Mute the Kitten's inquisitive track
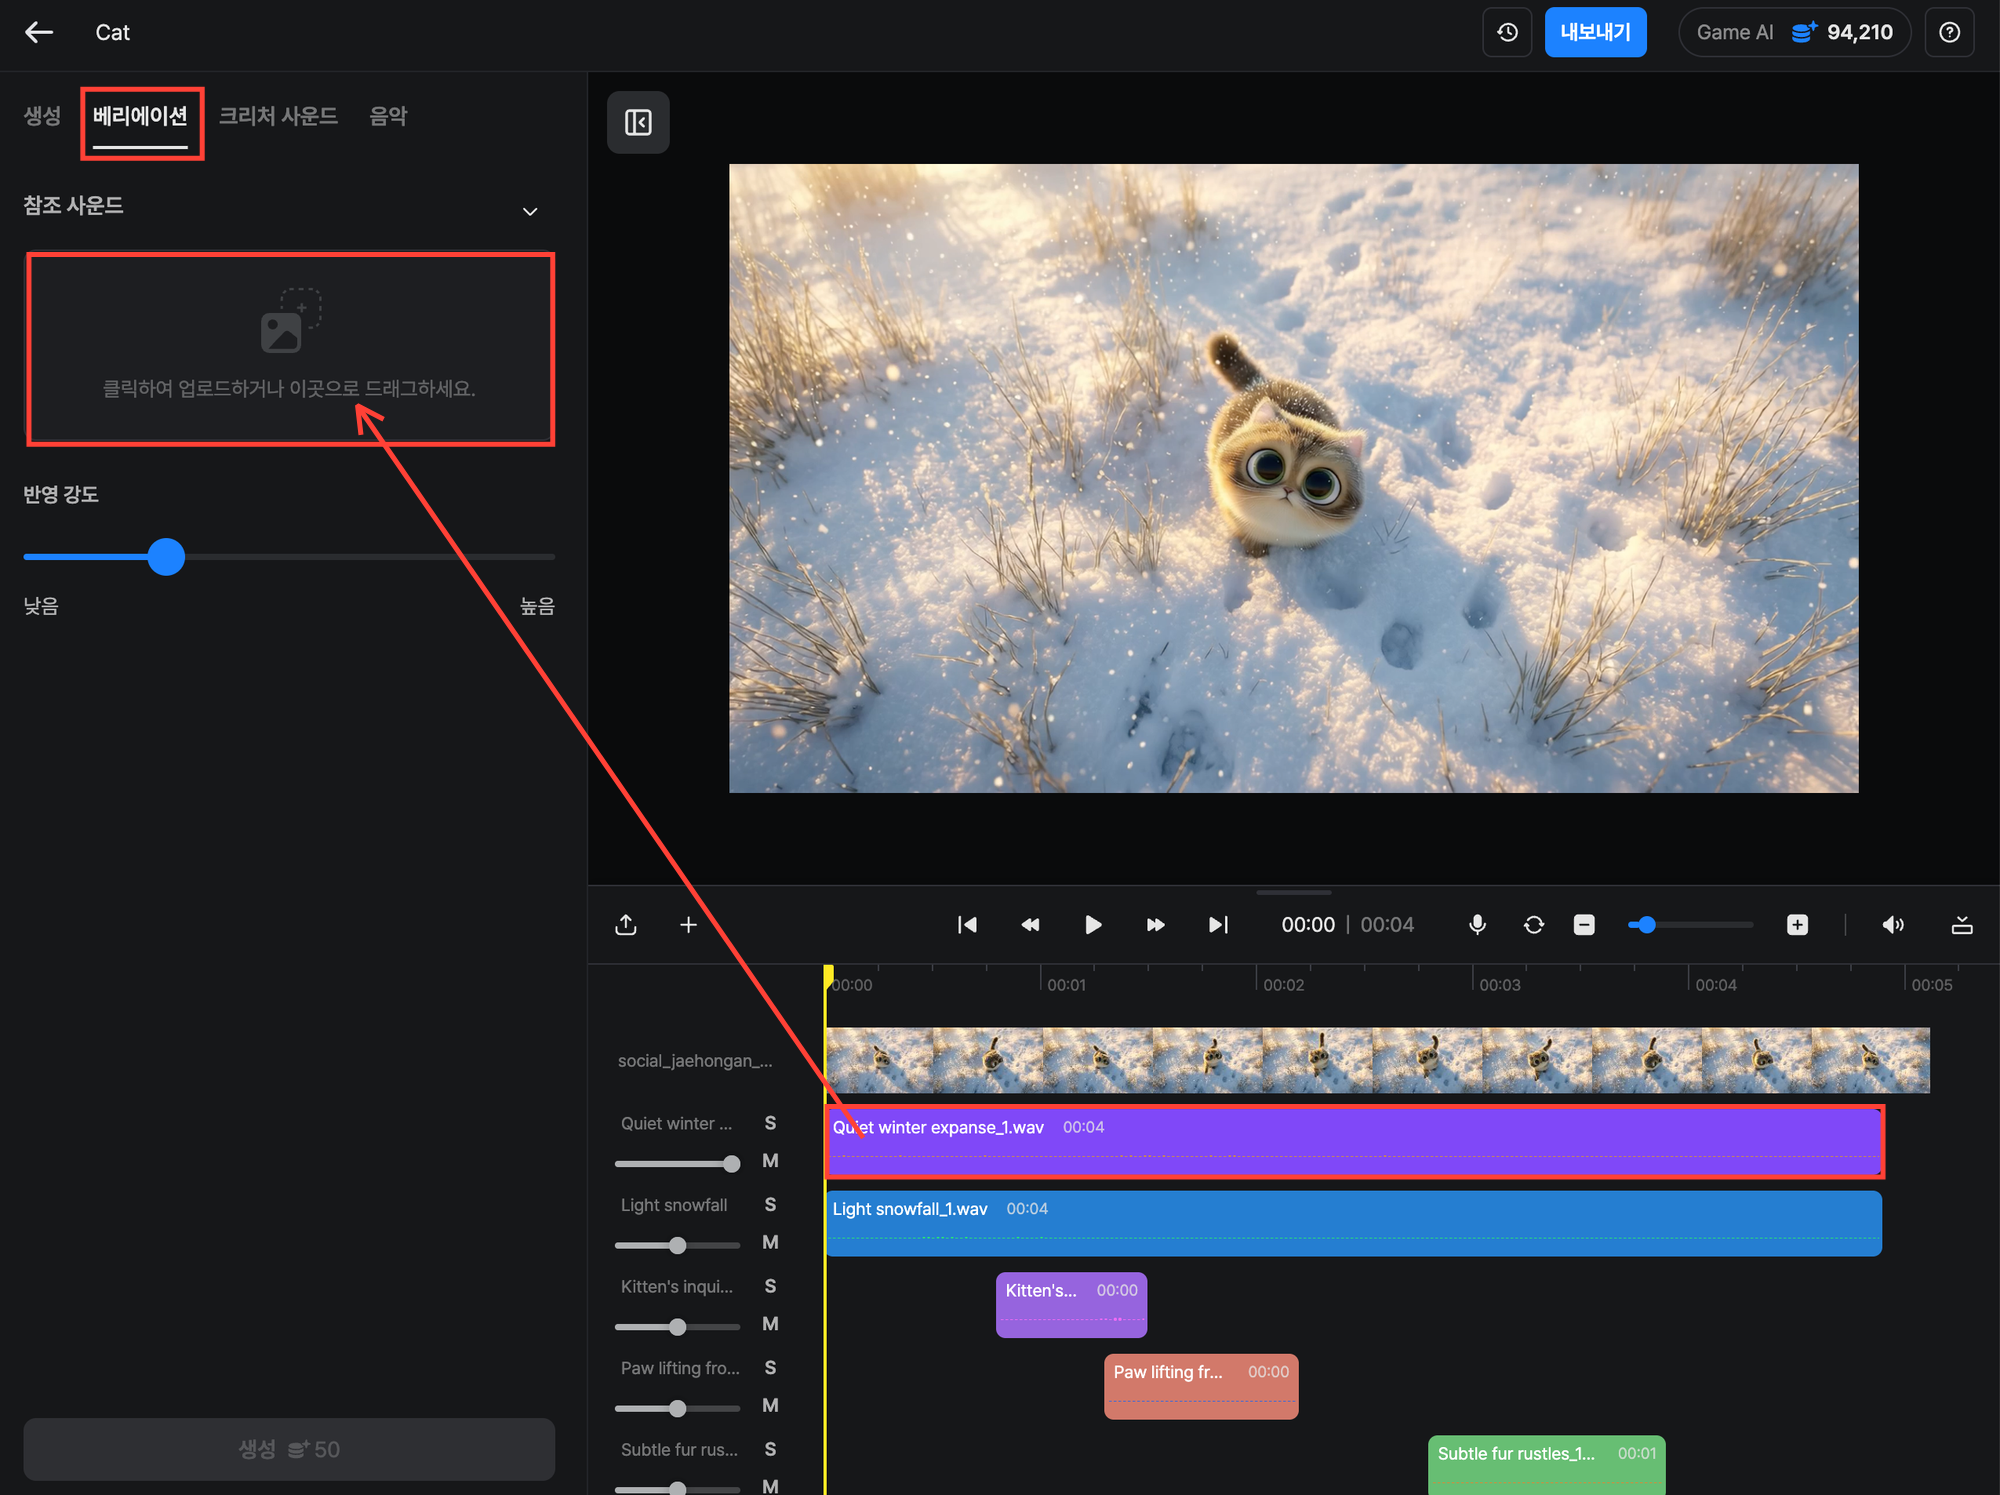 click(x=770, y=1324)
